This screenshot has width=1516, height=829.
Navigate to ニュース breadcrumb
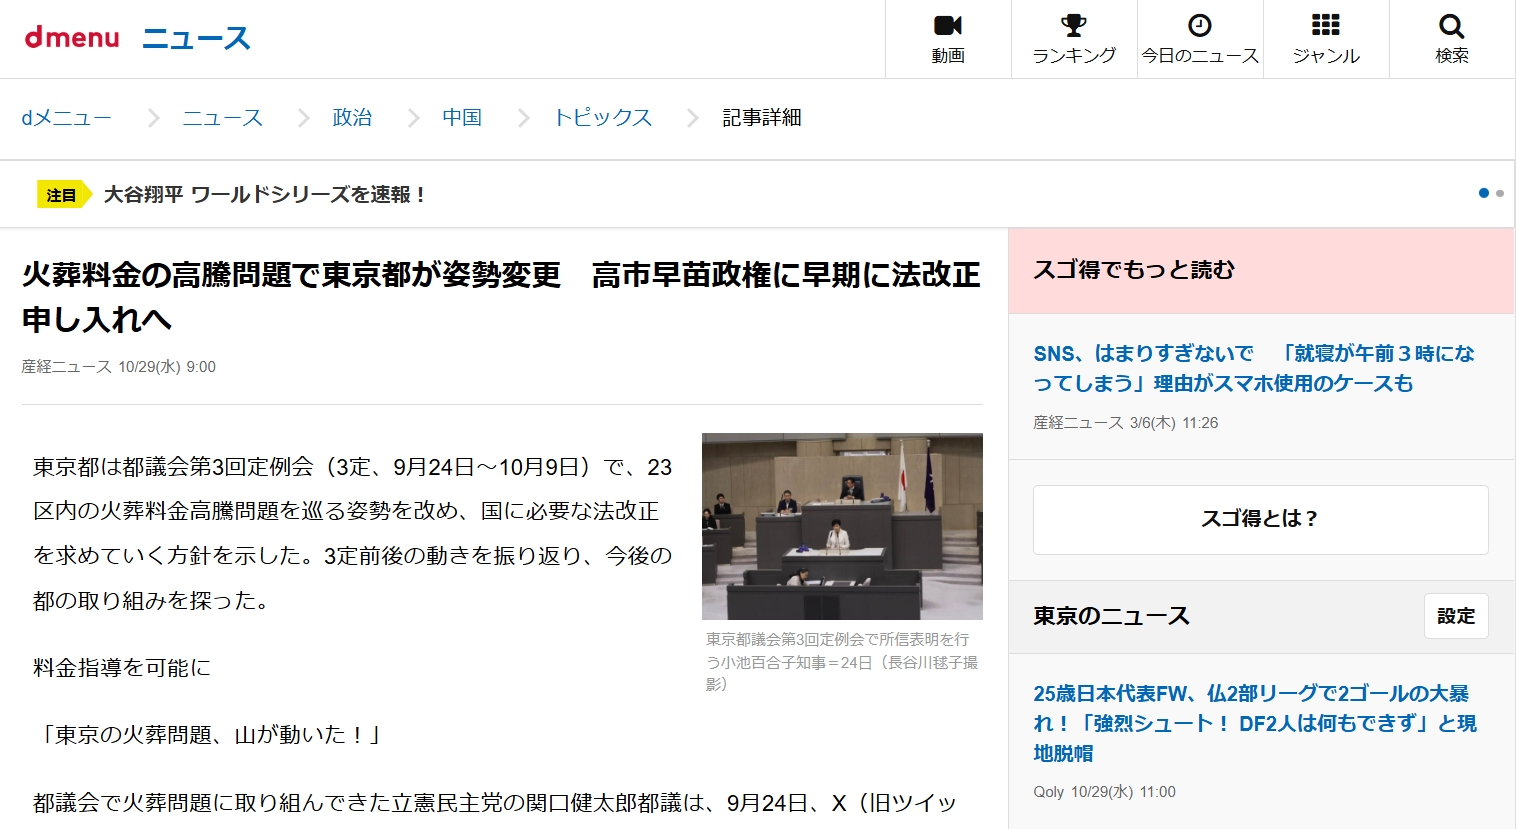(223, 118)
